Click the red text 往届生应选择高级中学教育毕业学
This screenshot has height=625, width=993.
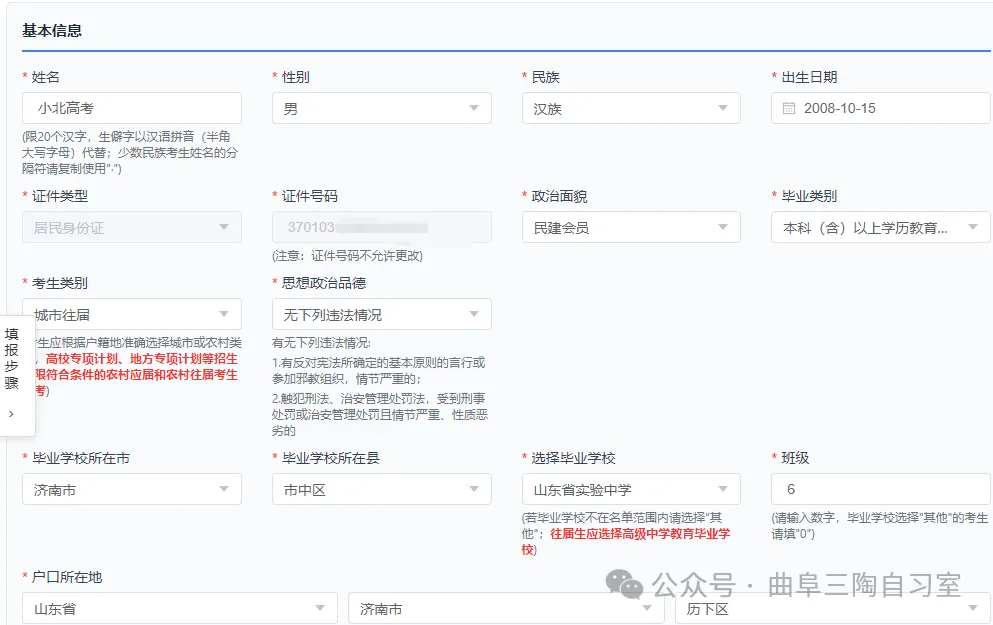pos(640,534)
